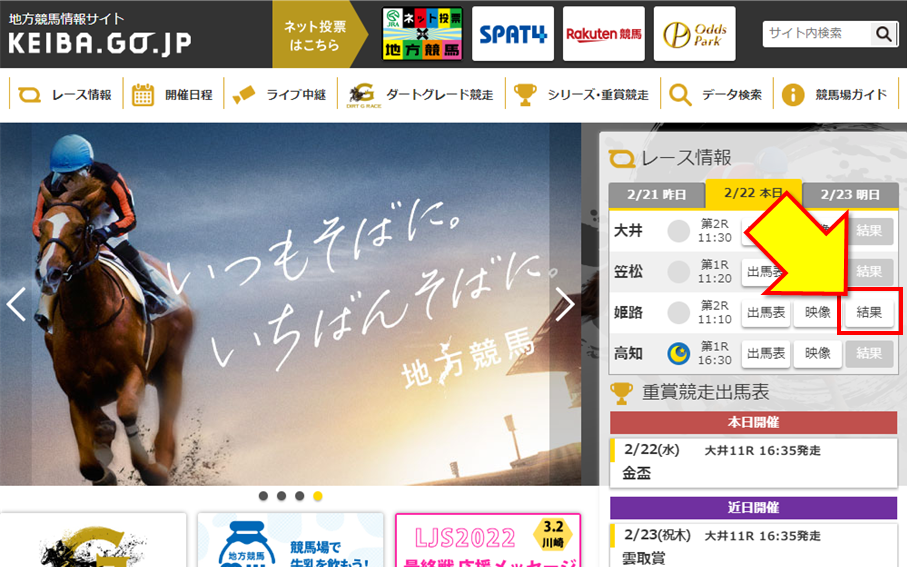Open the レース情報 navigation menu

click(x=65, y=95)
